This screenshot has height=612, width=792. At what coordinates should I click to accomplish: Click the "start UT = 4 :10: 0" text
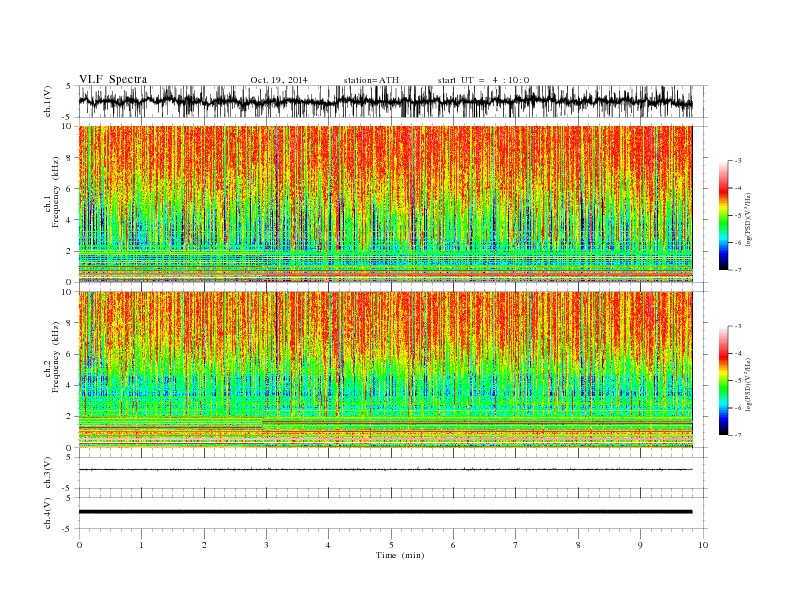click(483, 80)
